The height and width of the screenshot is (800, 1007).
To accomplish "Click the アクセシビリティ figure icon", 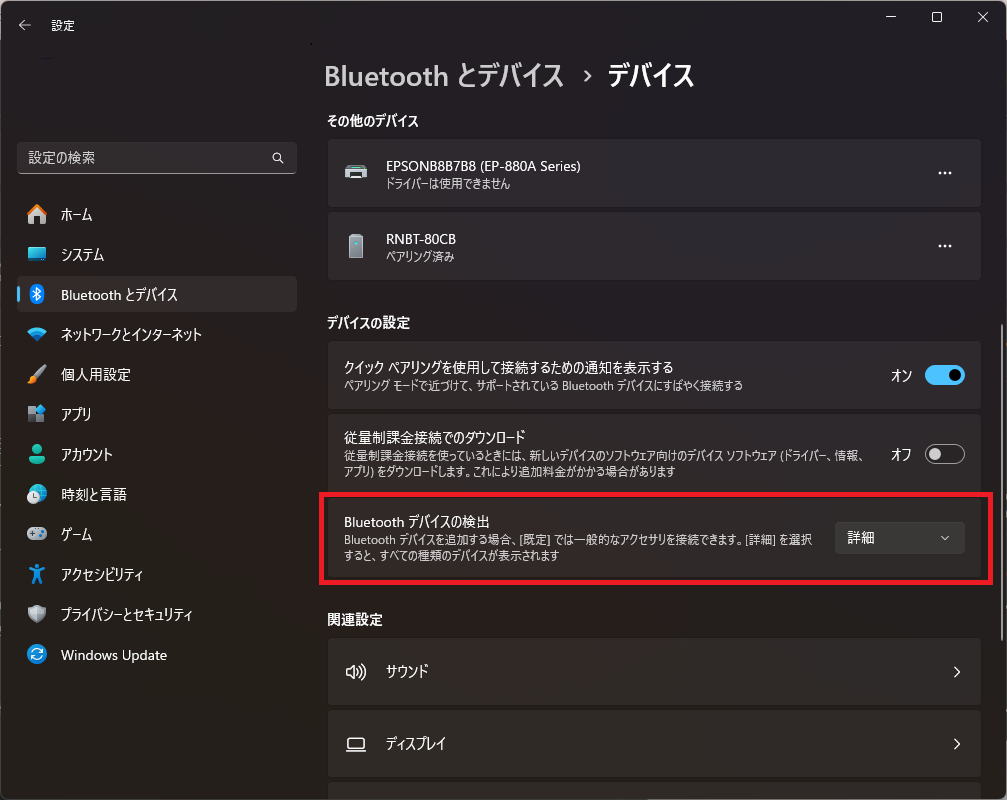I will (x=37, y=574).
